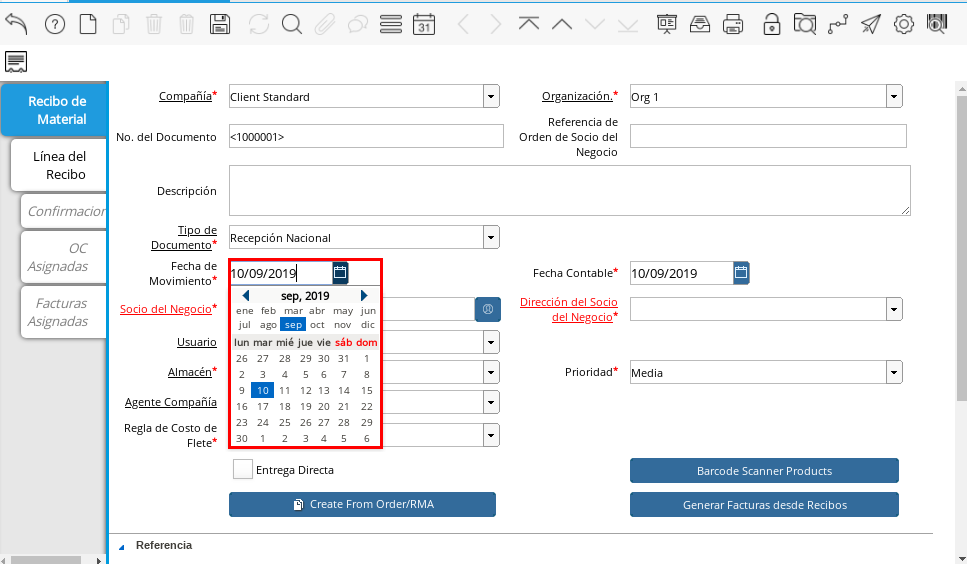The width and height of the screenshot is (967, 564).
Task: Click the lock record padlock icon
Action: [772, 25]
